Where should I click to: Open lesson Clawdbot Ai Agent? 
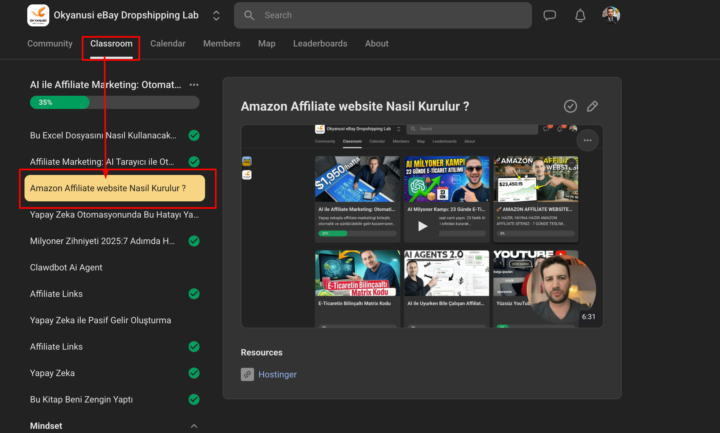[x=66, y=267]
